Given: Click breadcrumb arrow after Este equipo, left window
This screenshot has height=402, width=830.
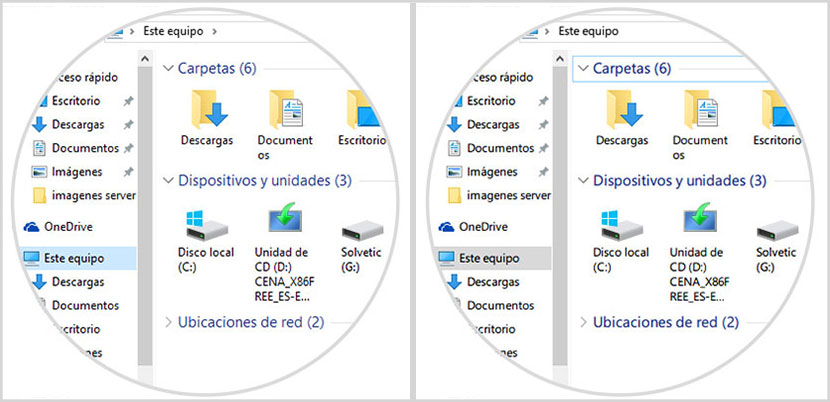Looking at the screenshot, I should [213, 31].
